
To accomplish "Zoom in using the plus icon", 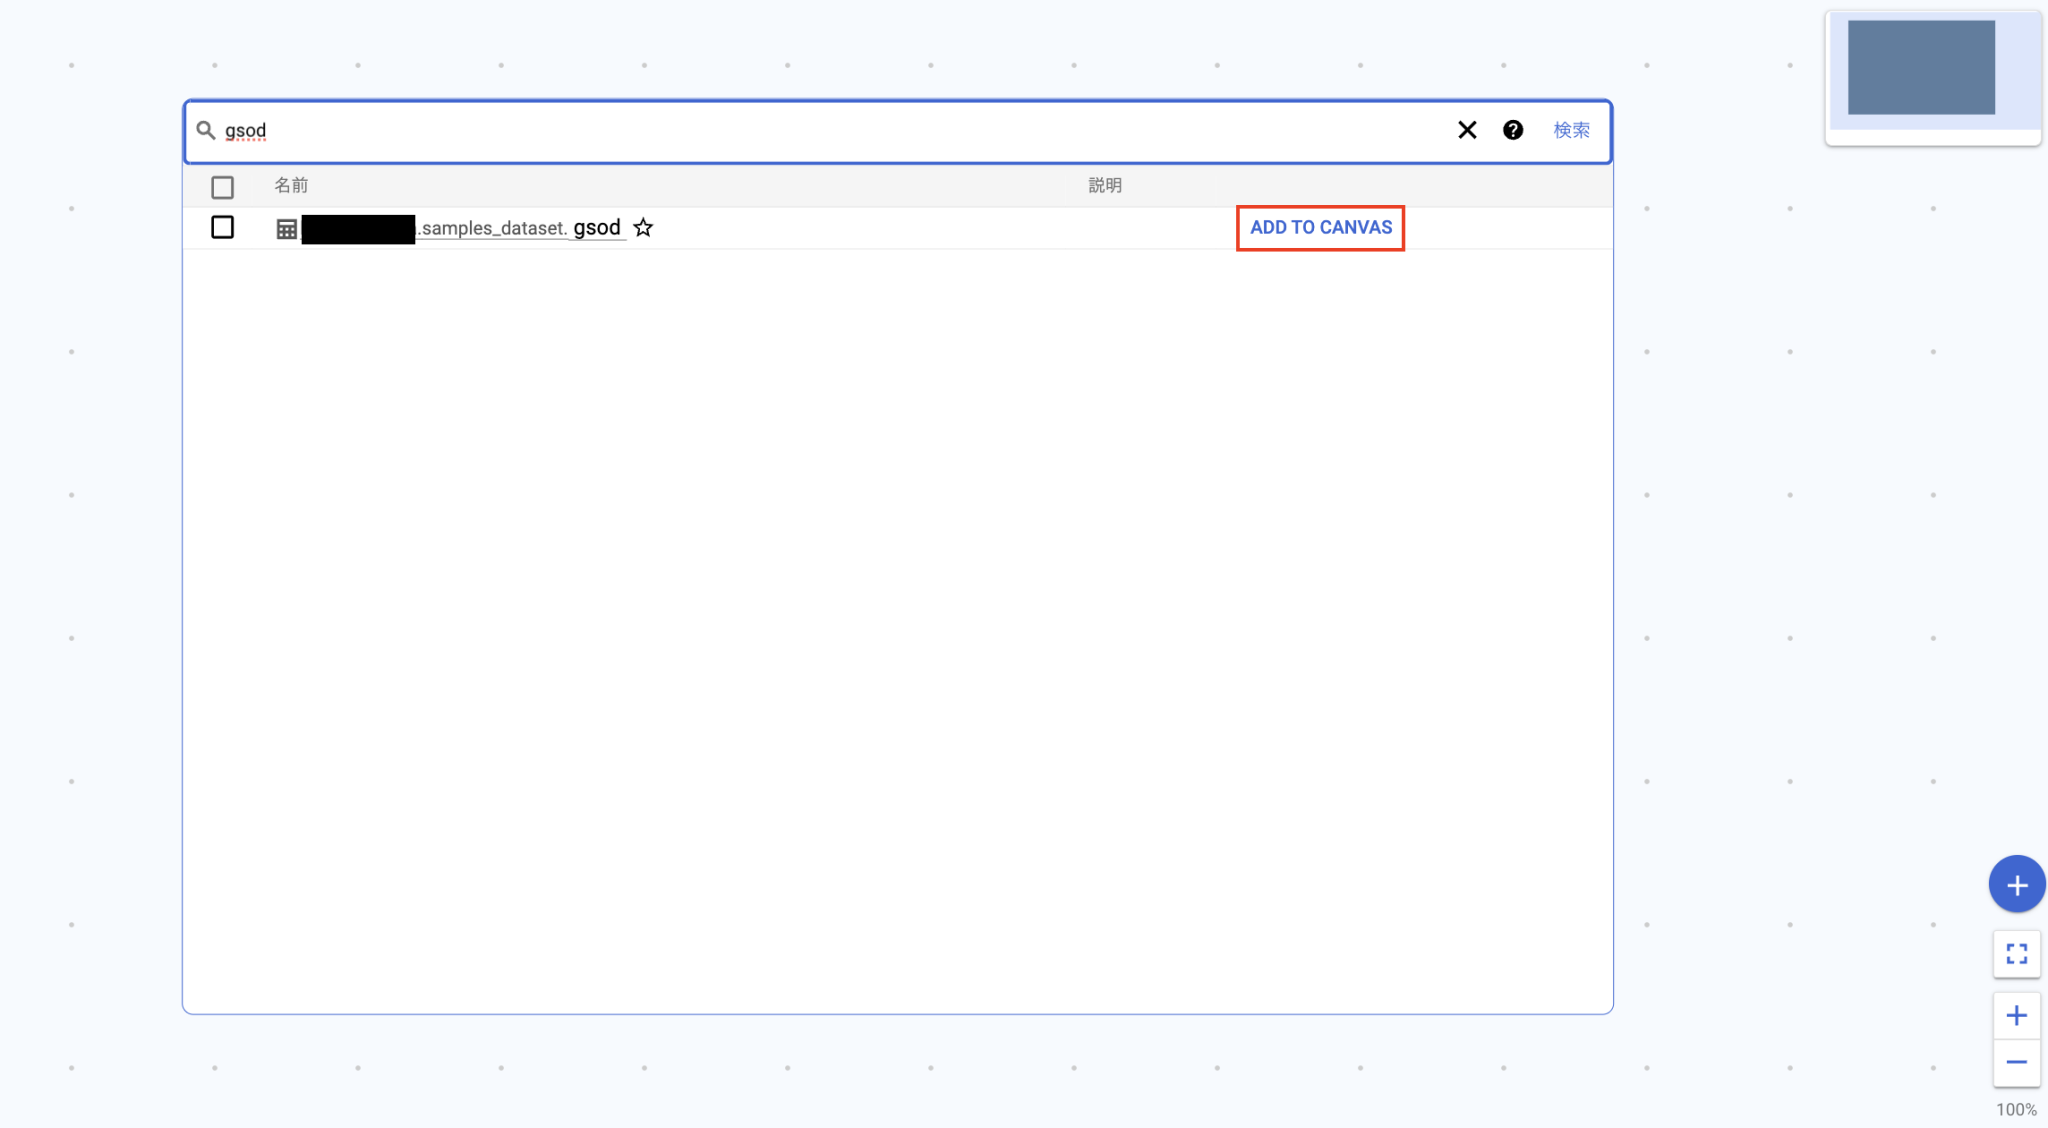I will coord(2017,1015).
